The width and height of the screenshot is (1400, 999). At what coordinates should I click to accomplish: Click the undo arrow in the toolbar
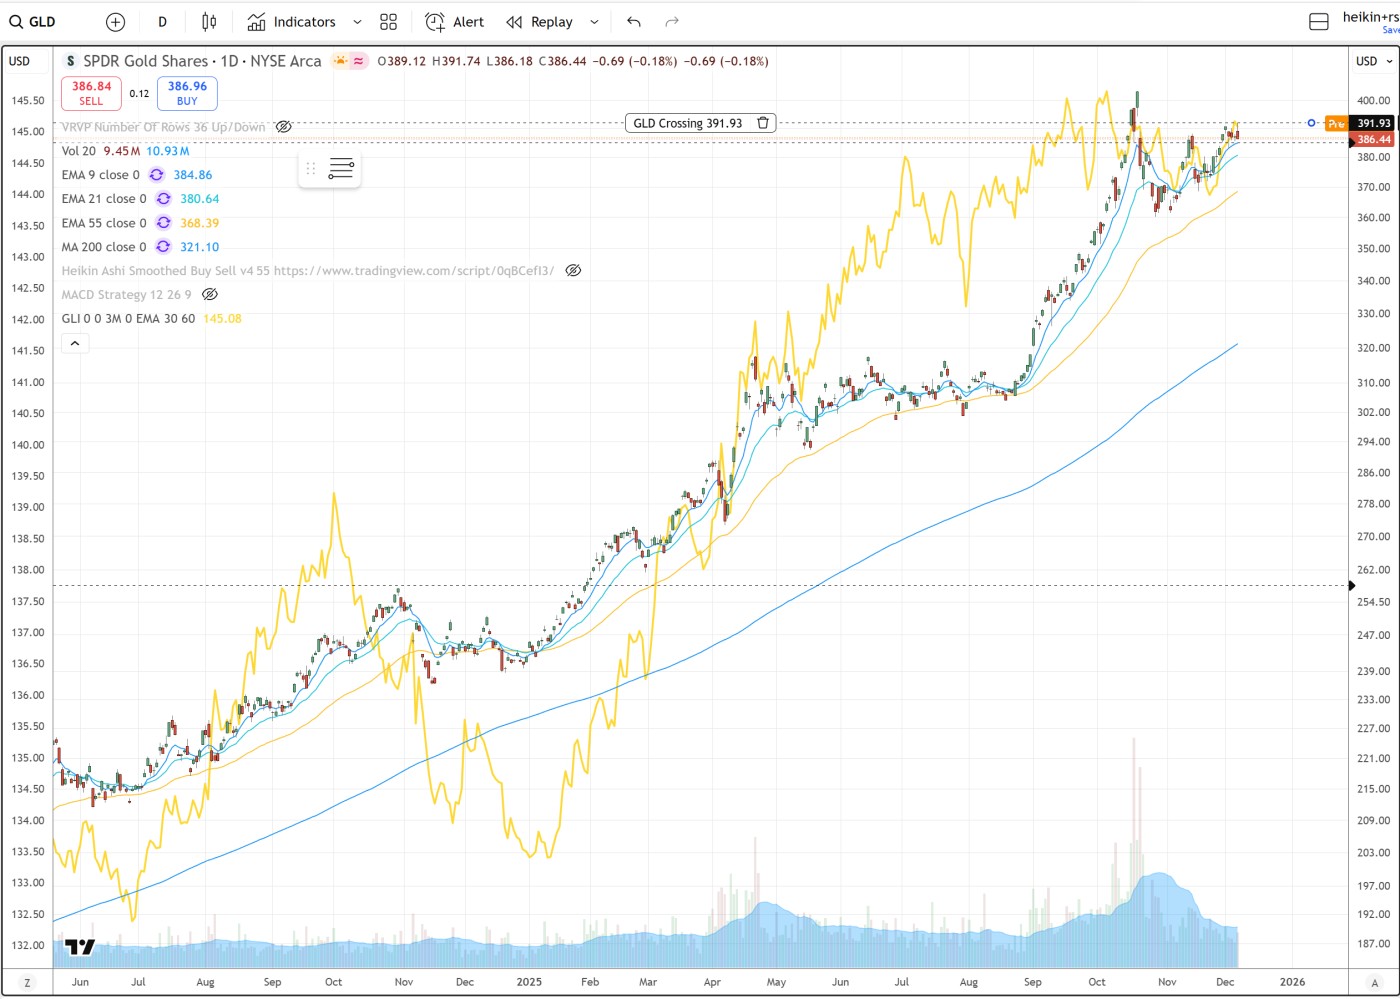click(x=634, y=22)
